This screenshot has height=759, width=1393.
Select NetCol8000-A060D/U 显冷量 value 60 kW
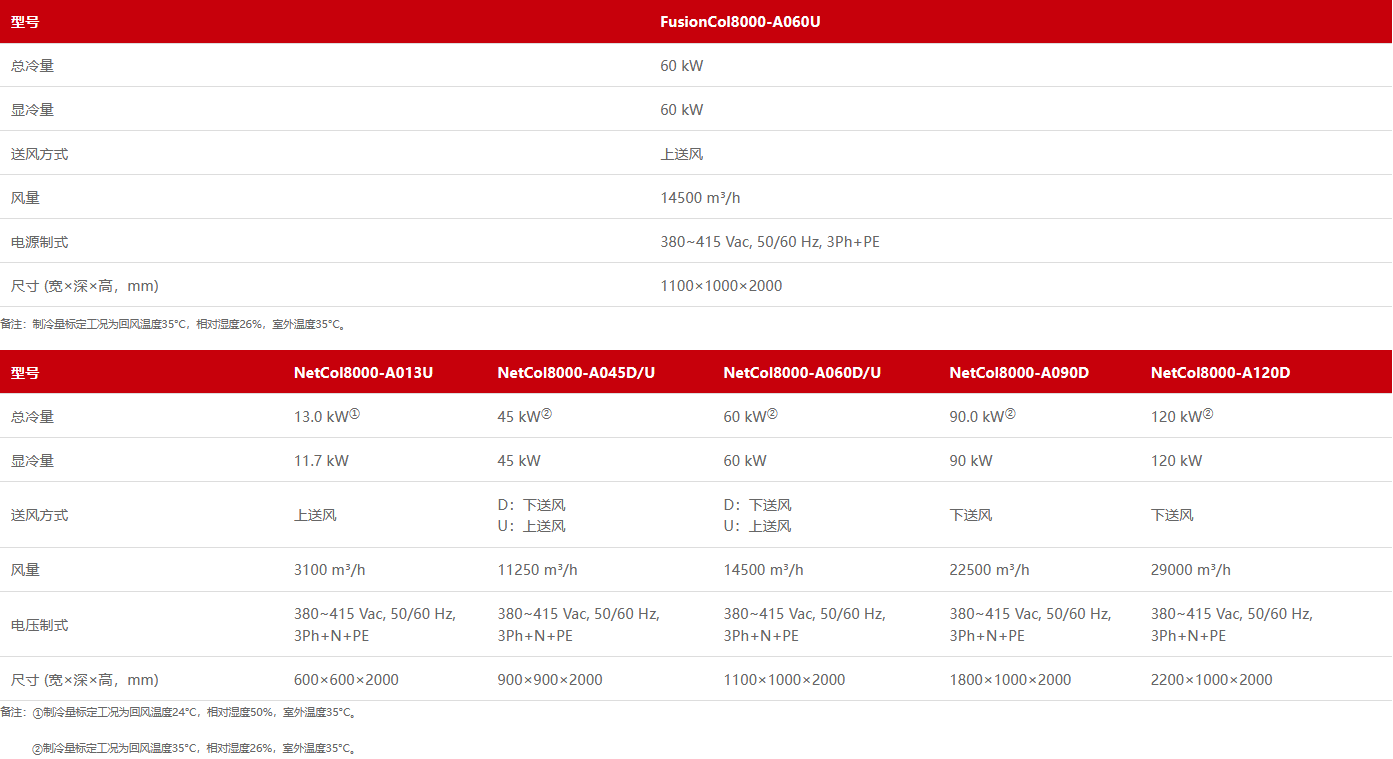pyautogui.click(x=745, y=461)
